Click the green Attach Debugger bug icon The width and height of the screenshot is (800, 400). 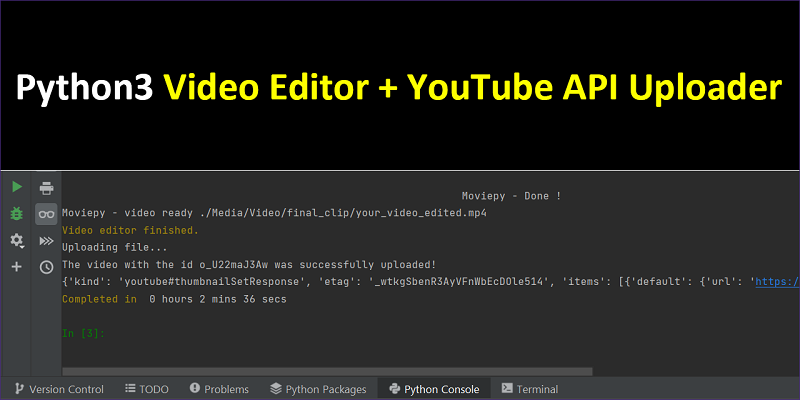coord(17,213)
